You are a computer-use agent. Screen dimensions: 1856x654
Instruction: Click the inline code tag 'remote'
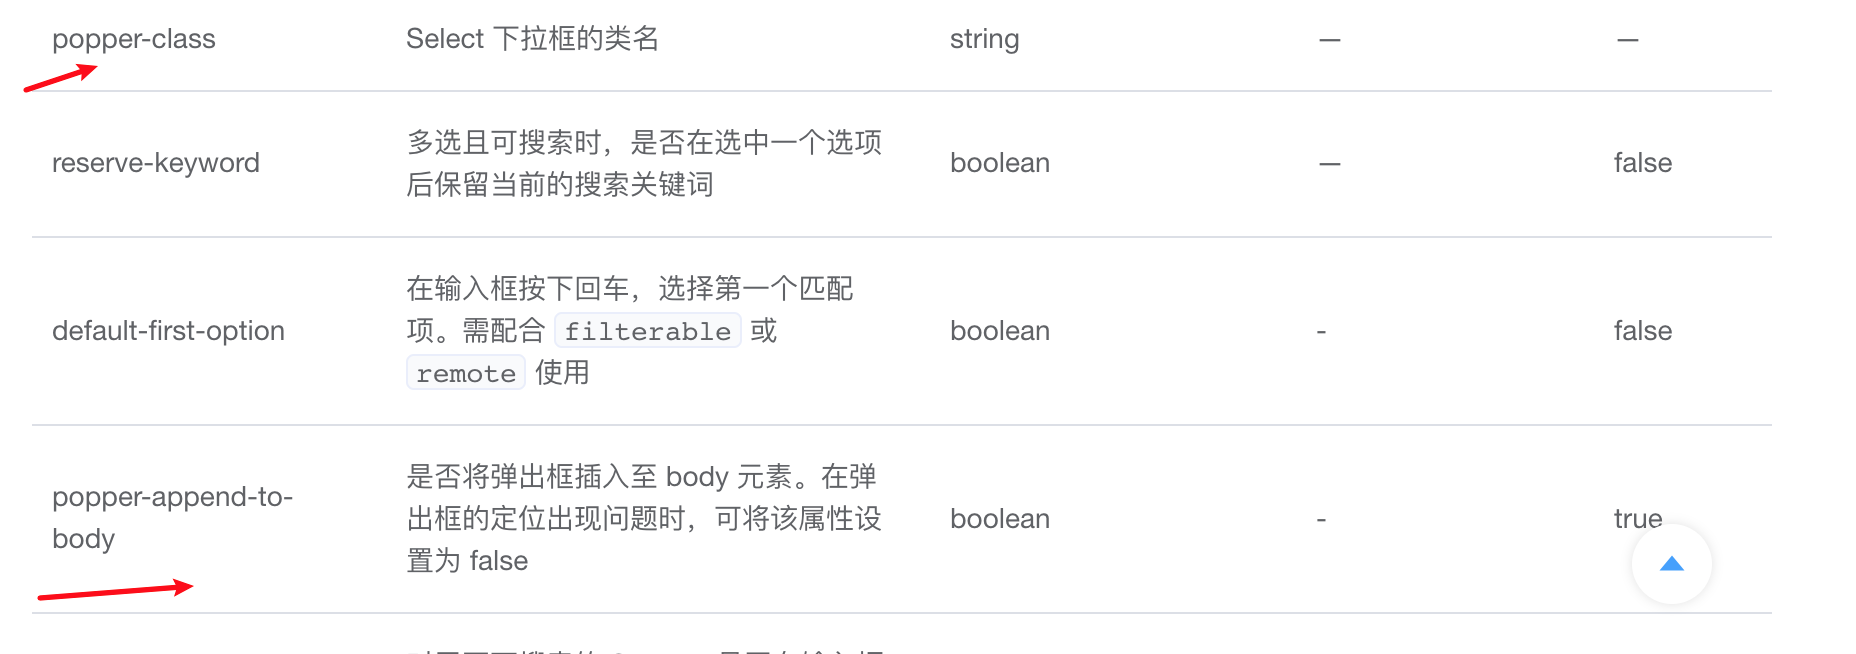pos(465,372)
